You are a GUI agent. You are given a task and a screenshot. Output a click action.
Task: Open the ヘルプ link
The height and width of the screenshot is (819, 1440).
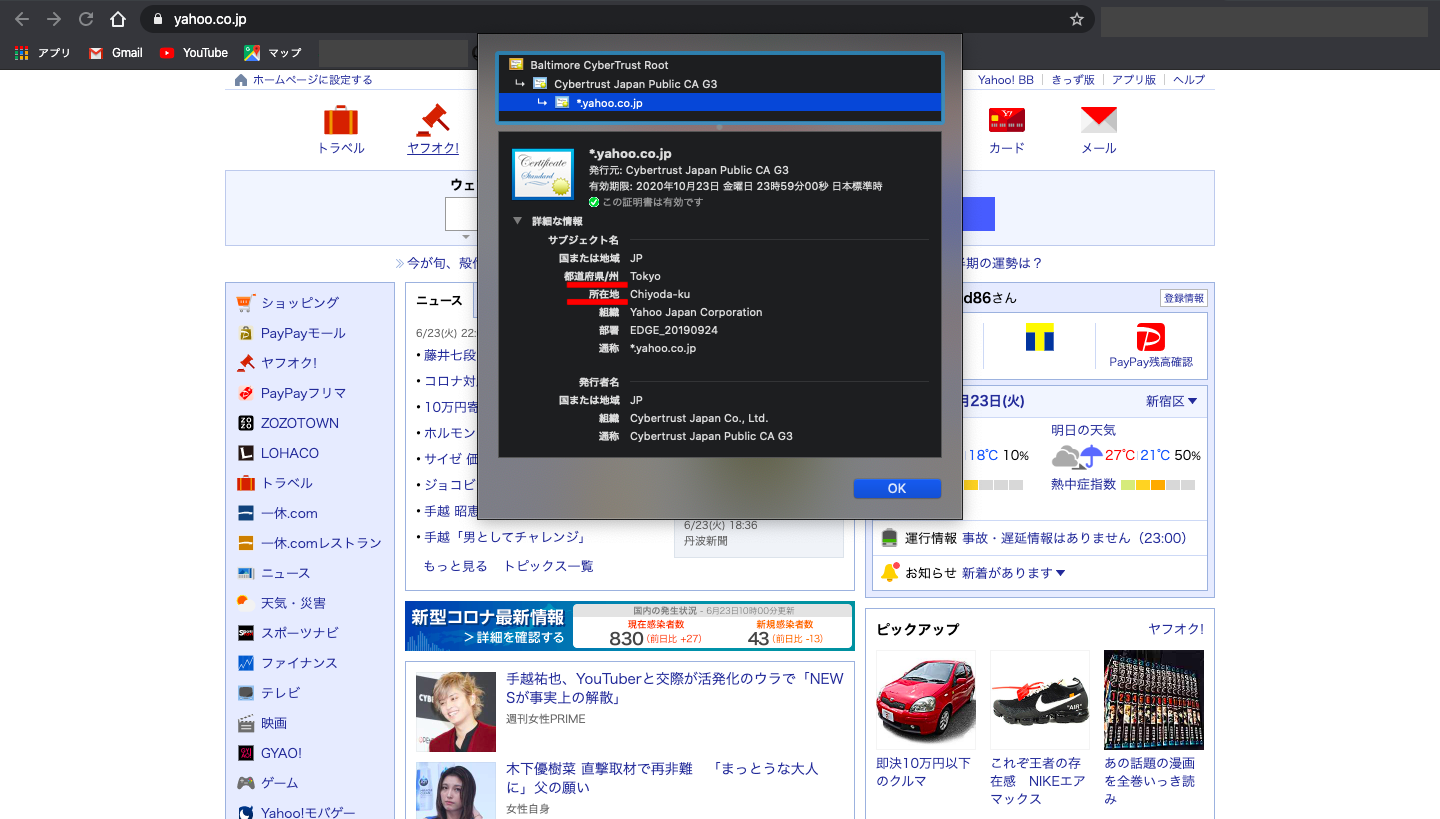(1189, 80)
